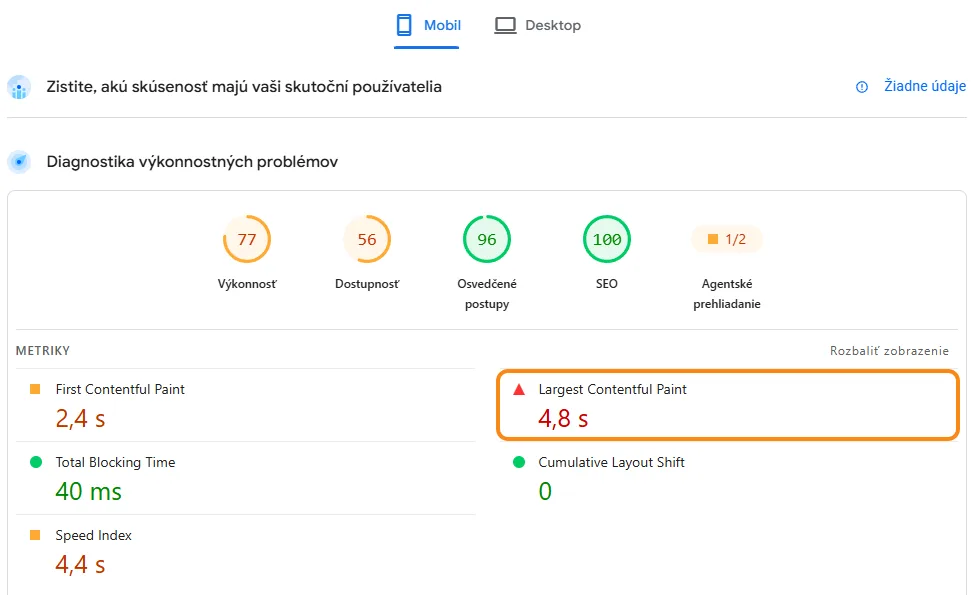Click orange square inside 1/2 badge
This screenshot has height=595, width=971.
coord(713,239)
